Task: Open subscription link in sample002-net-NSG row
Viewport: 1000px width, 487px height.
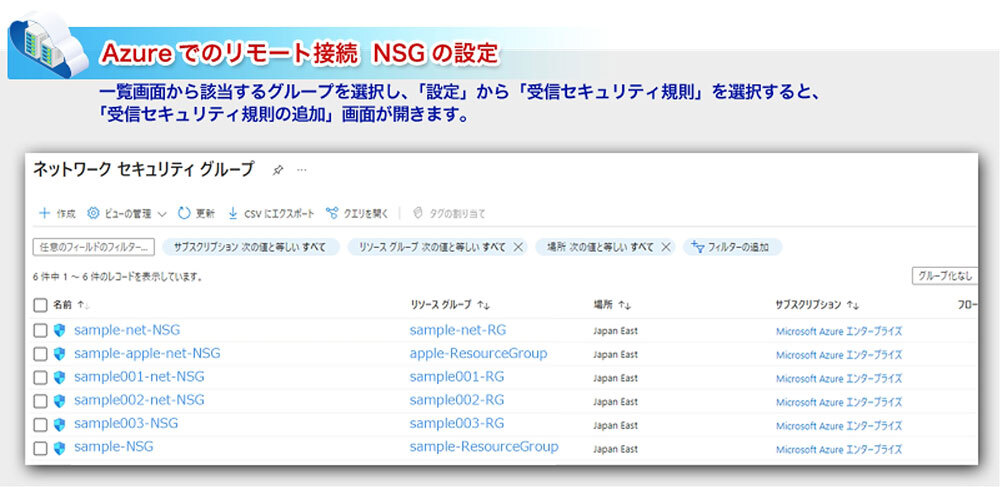Action: pos(839,402)
